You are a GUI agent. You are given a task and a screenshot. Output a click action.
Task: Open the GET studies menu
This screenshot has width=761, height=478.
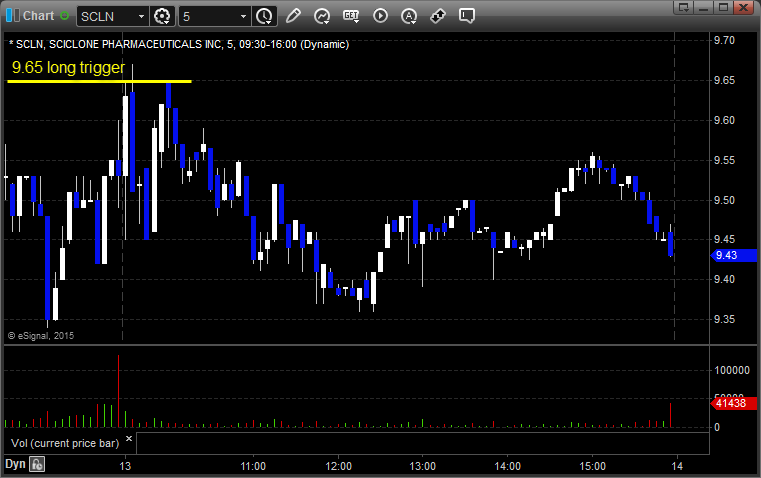click(351, 16)
